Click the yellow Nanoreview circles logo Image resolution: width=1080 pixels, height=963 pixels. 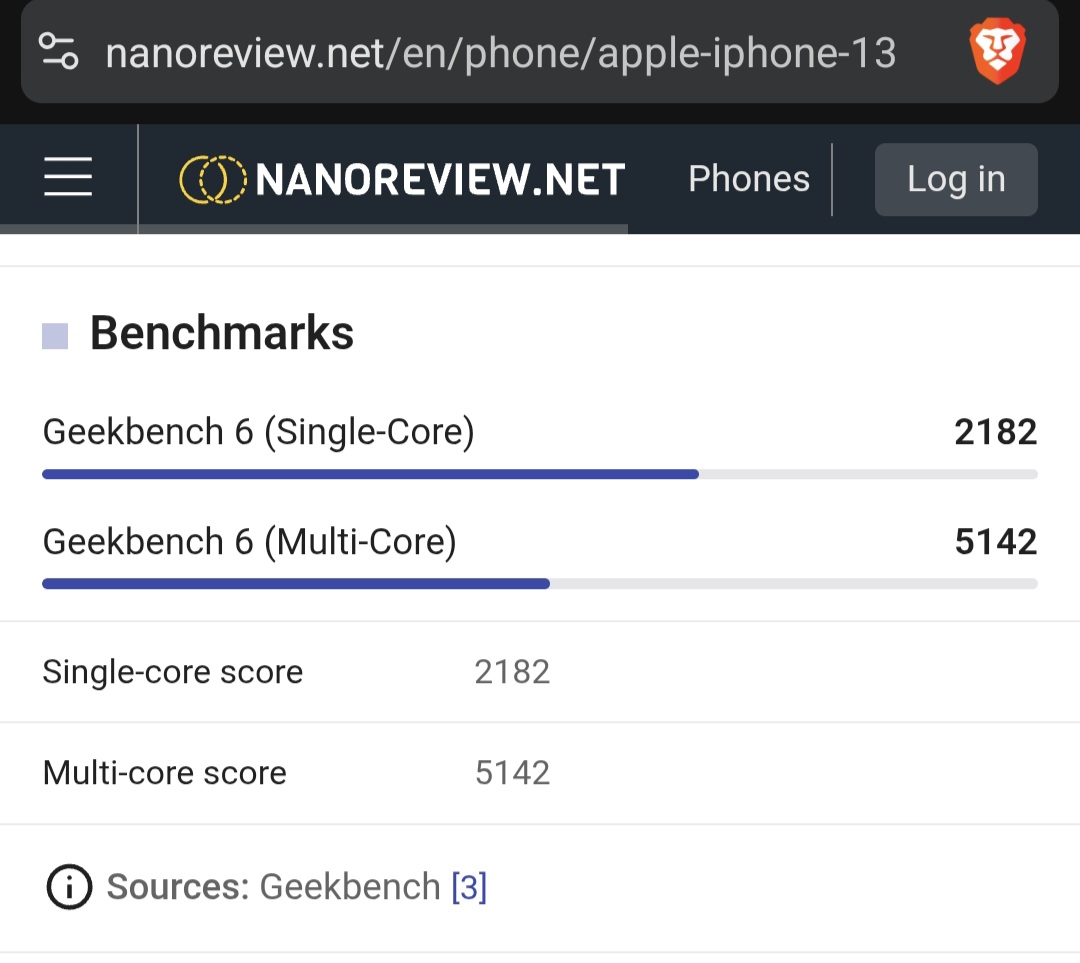point(211,180)
